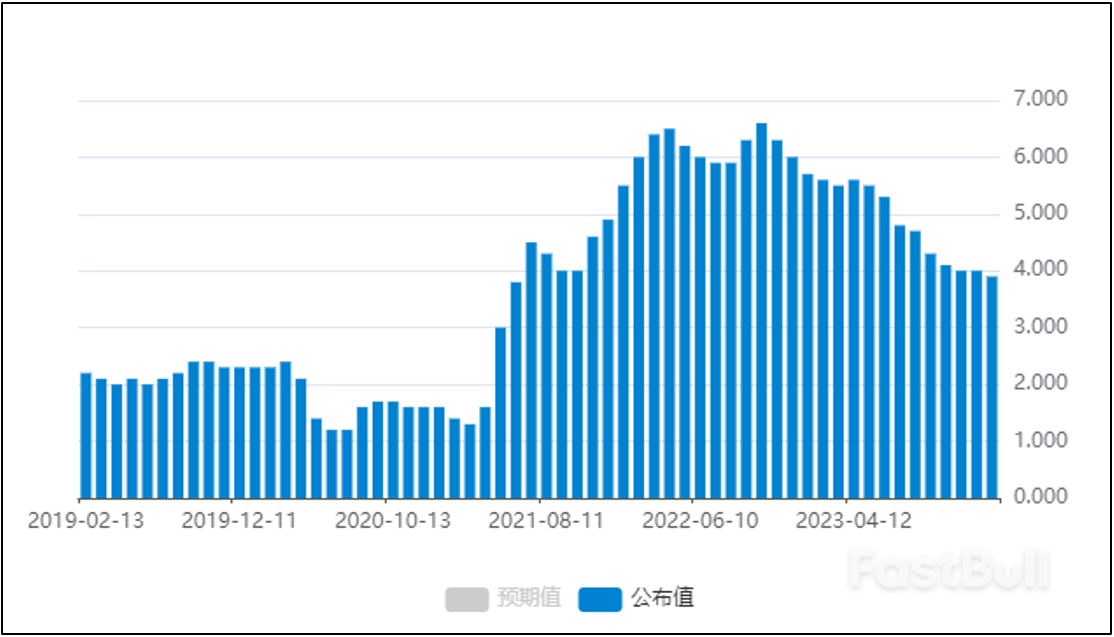Click the tallest bar near 6.6

pos(762,311)
